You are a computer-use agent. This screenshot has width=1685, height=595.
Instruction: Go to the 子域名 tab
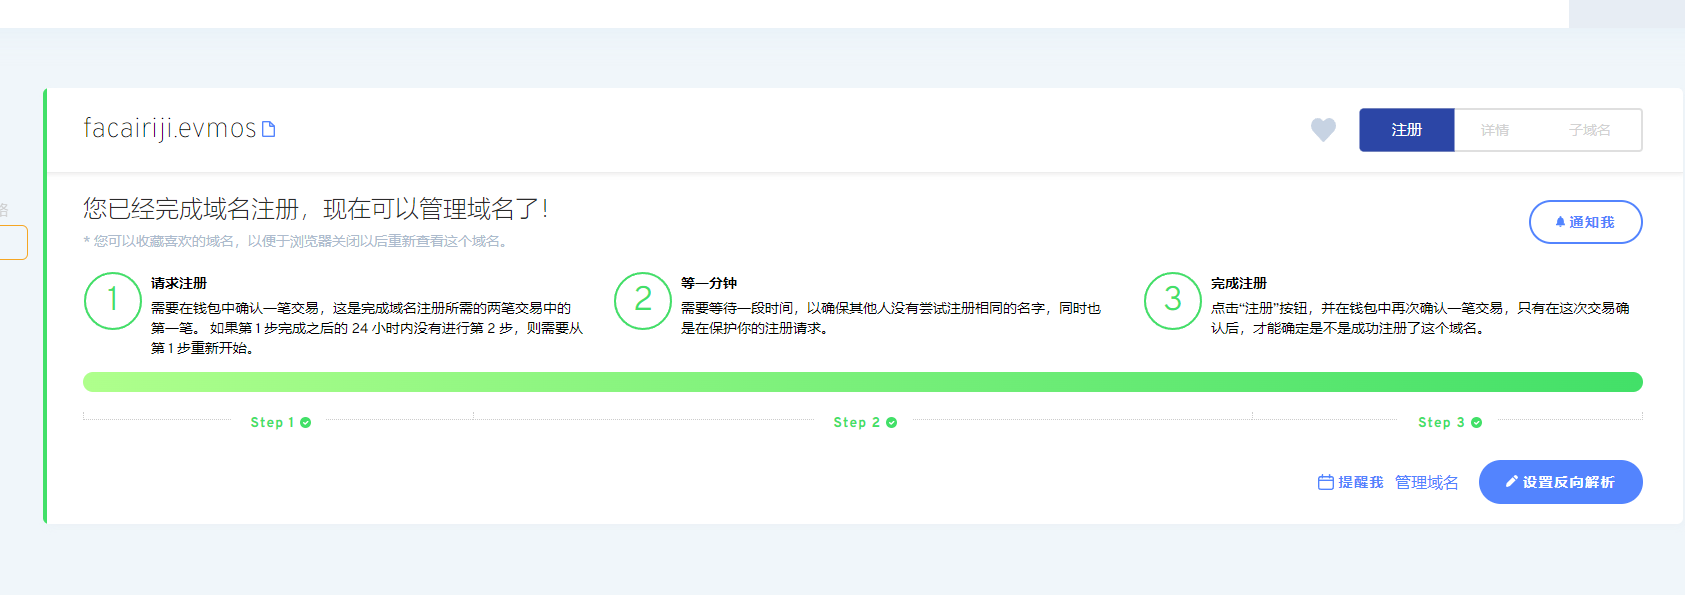[x=1589, y=130]
